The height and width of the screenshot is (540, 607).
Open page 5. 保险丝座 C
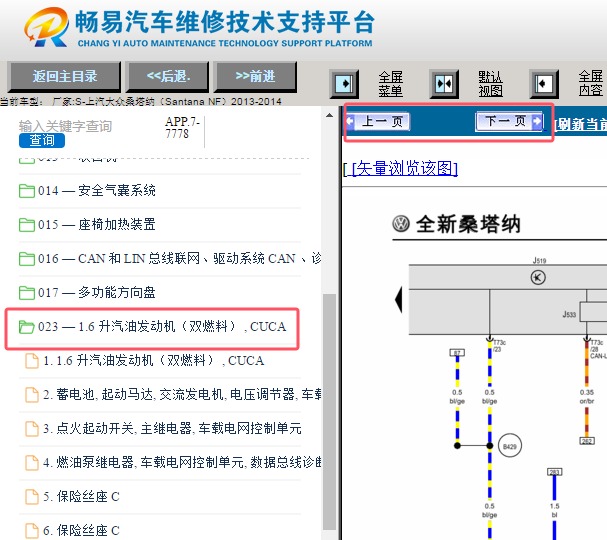click(81, 497)
